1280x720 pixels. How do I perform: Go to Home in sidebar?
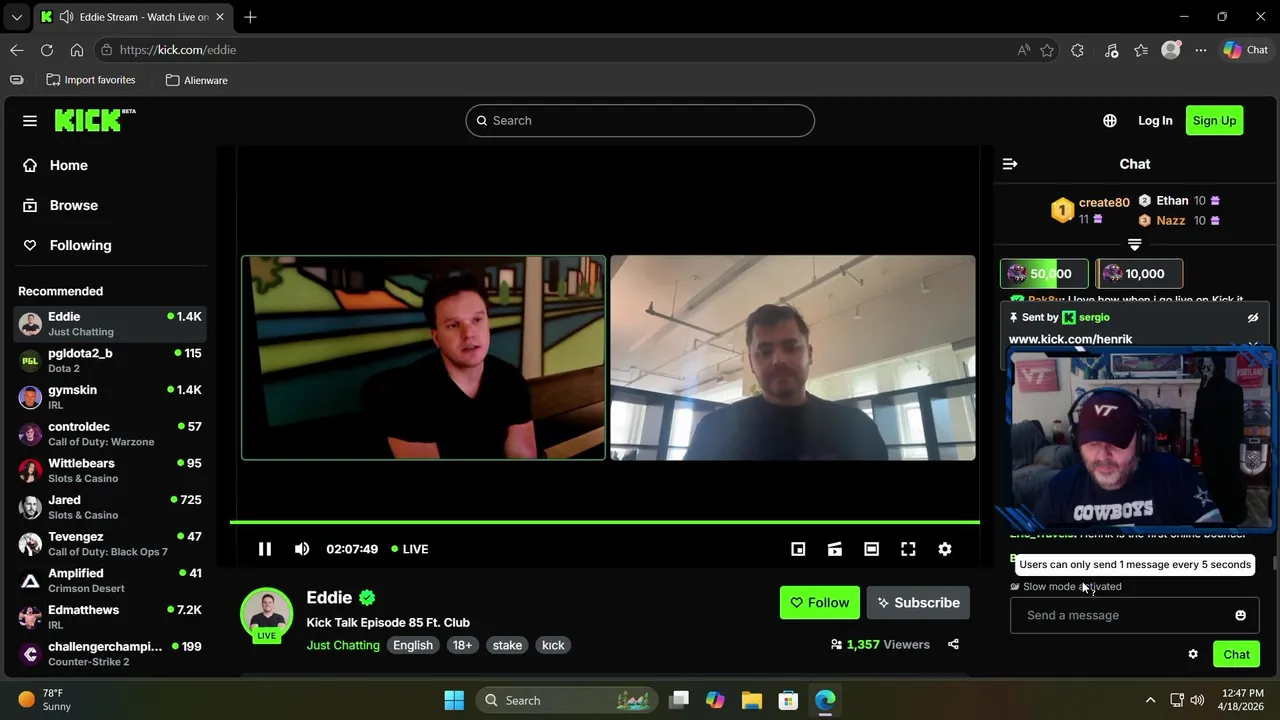(110, 166)
